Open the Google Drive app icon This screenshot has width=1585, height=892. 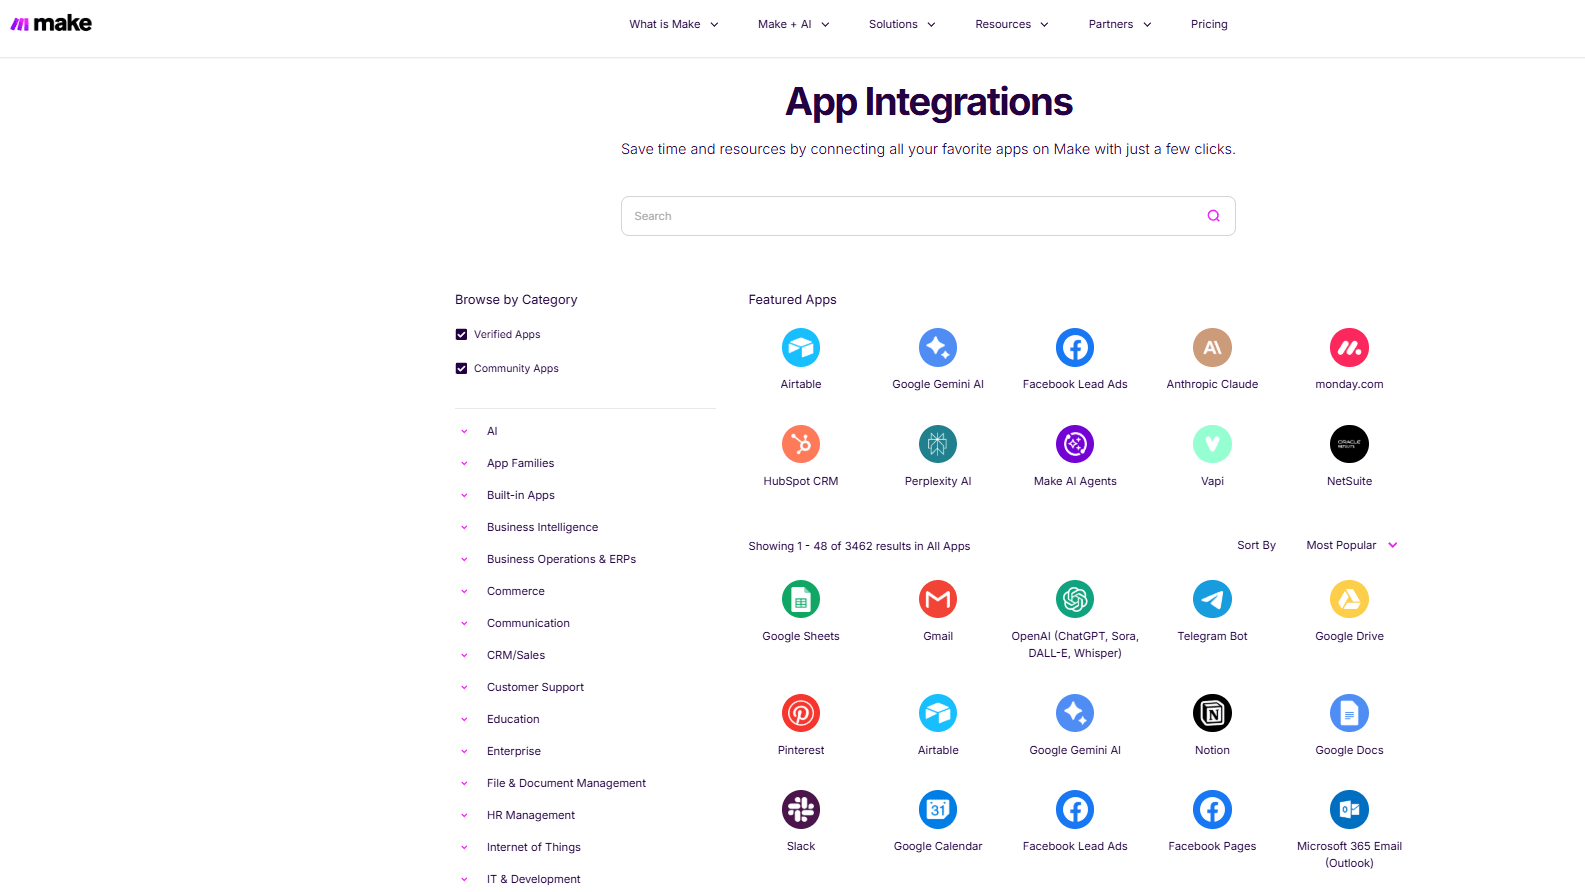1349,599
